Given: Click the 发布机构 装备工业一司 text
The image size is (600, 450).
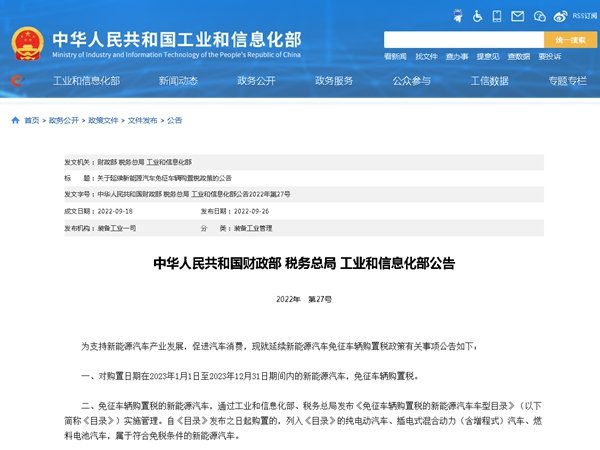Looking at the screenshot, I should pyautogui.click(x=100, y=228).
